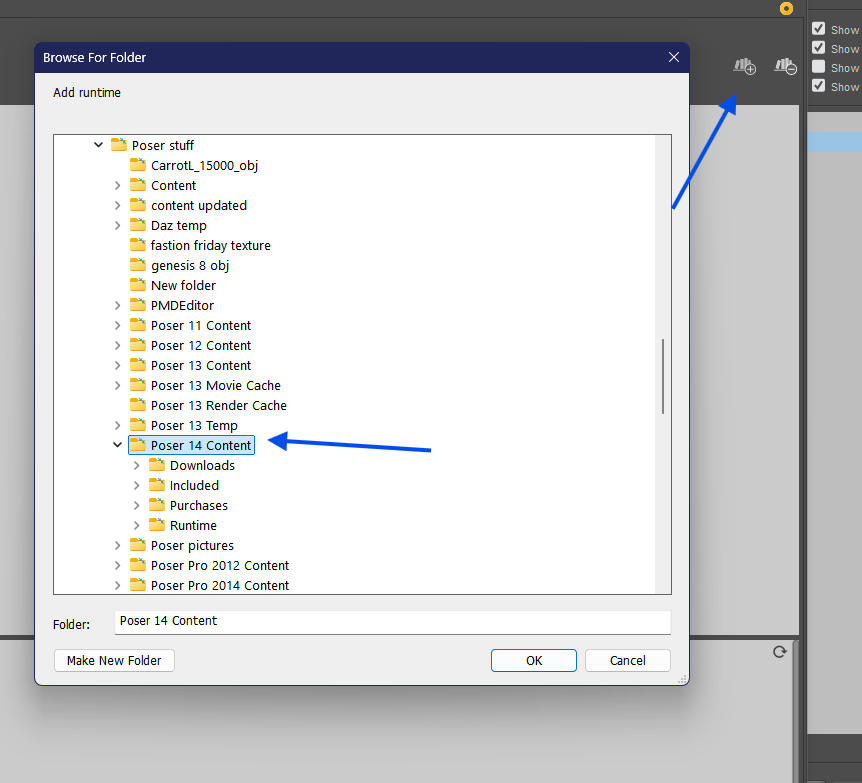Expand the Purchases subfolder
This screenshot has height=783, width=862.
136,505
